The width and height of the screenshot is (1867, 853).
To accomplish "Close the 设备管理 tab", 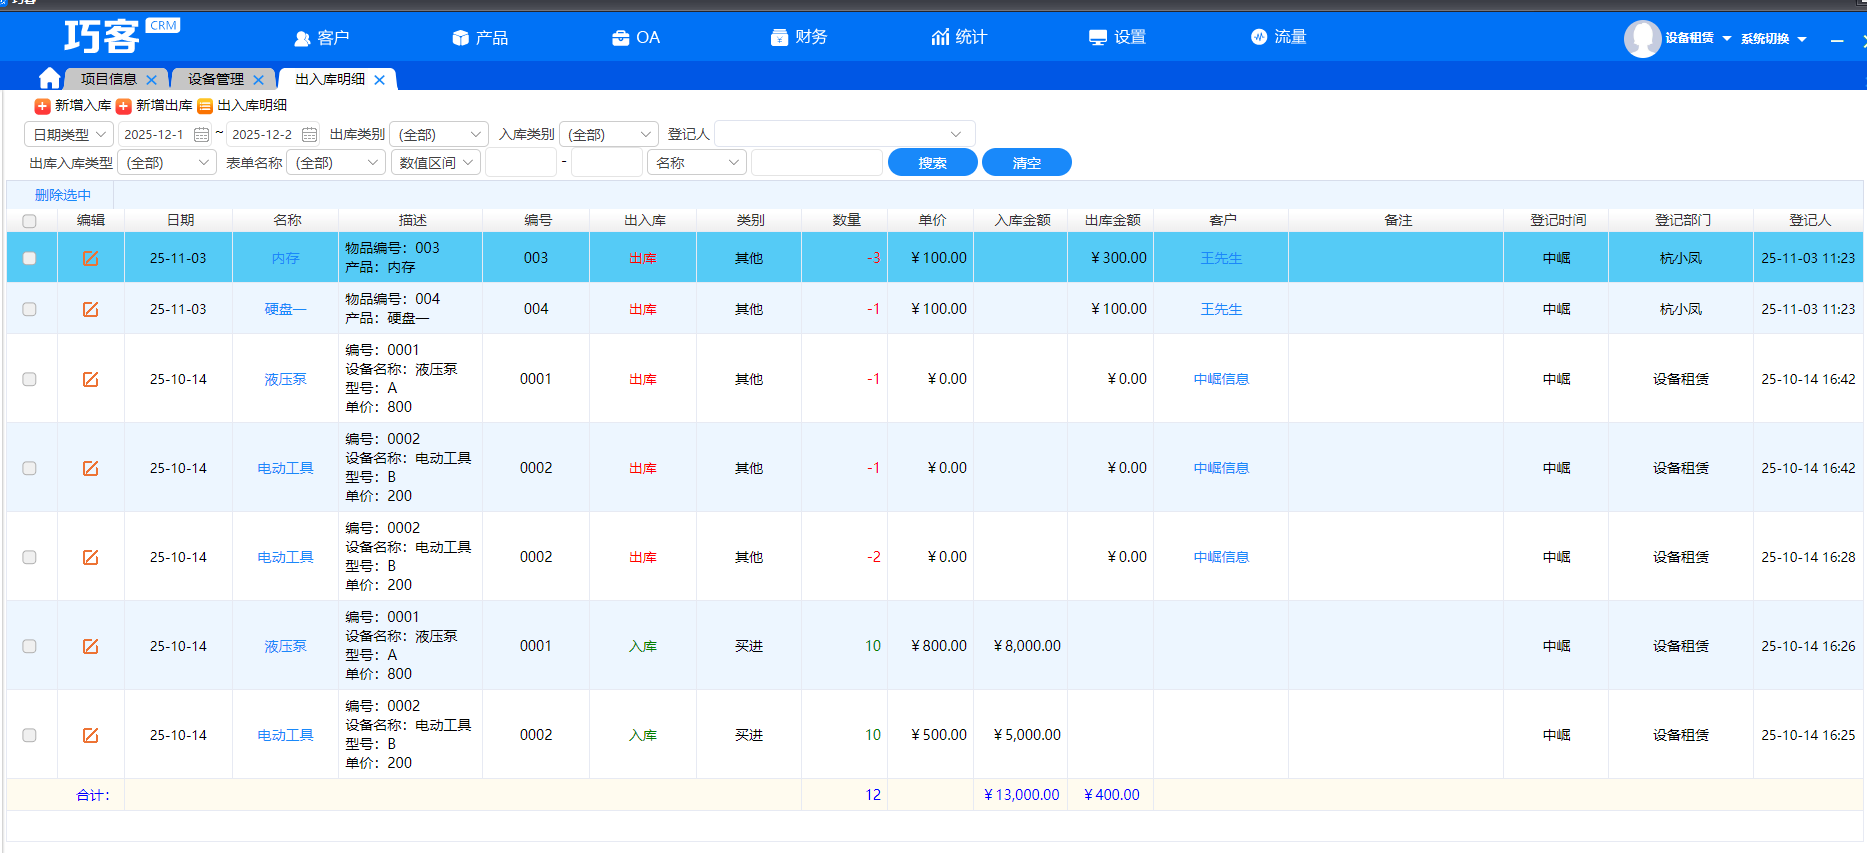I will 258,80.
